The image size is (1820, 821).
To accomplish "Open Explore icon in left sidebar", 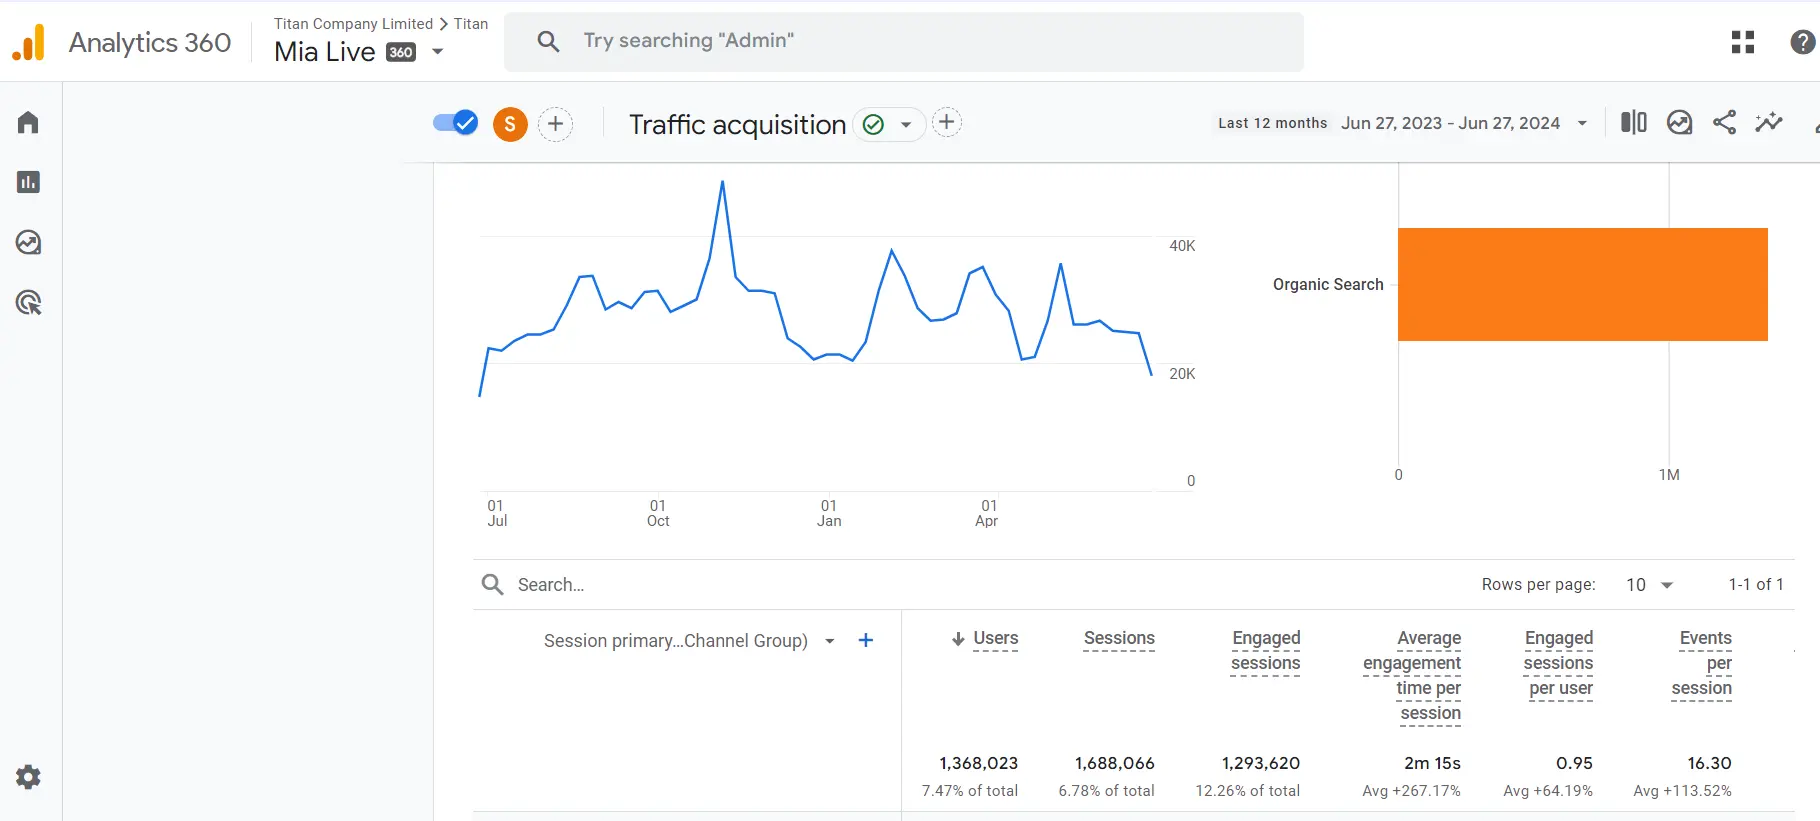I will point(28,242).
